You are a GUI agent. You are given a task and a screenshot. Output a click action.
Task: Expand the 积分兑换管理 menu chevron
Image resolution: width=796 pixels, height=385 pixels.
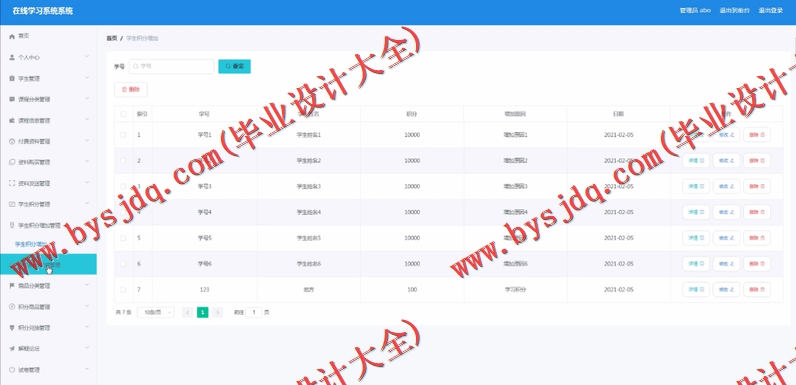(x=87, y=328)
